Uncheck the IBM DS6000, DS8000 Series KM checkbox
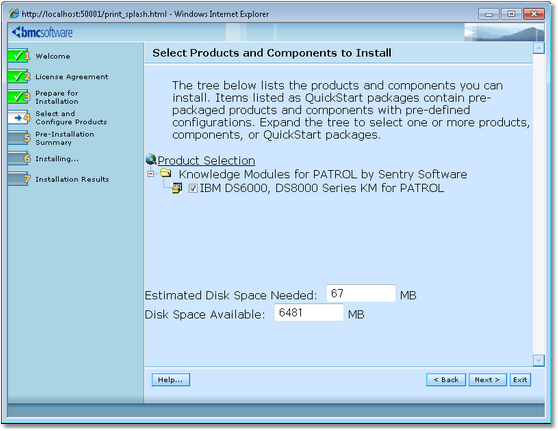Screen dimensions: 558x431 point(193,188)
